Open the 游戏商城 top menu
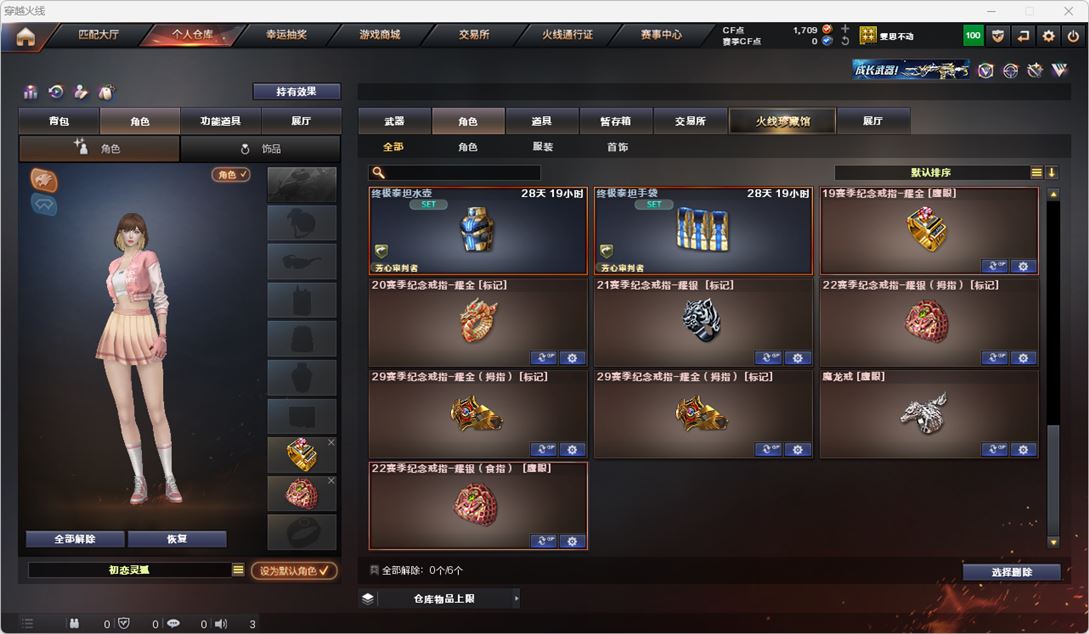This screenshot has height=634, width=1089. click(379, 35)
